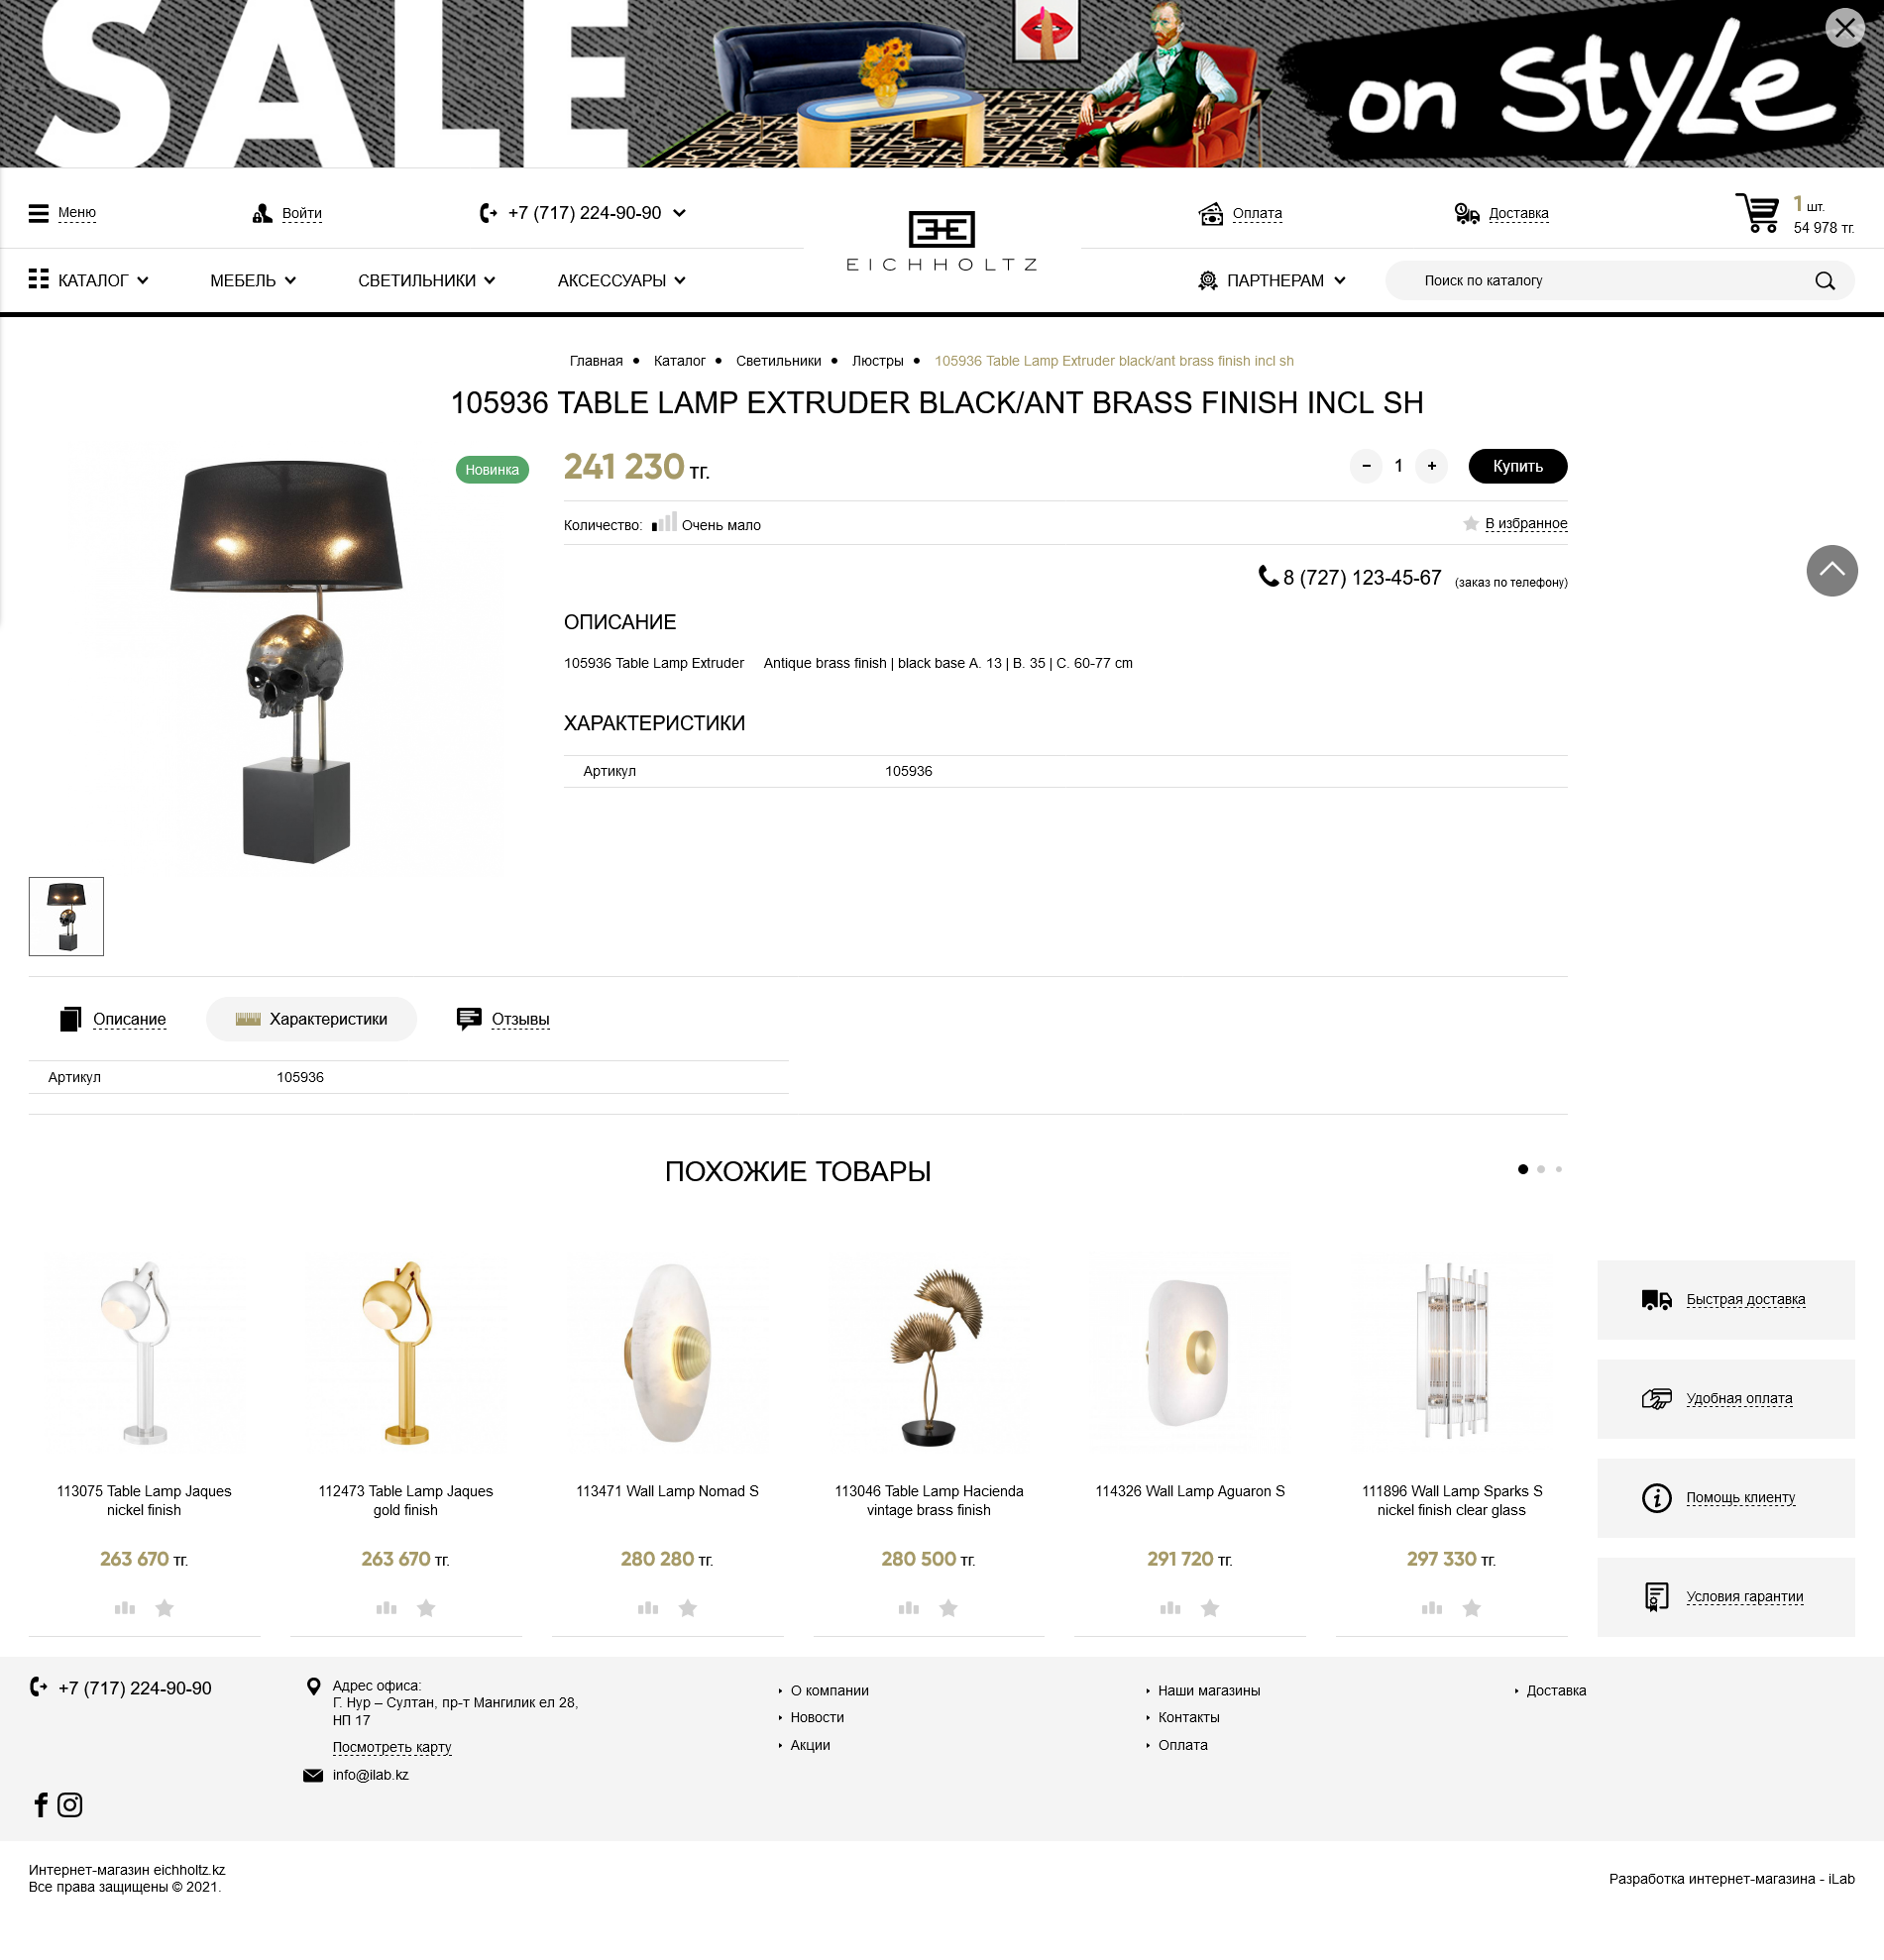Viewport: 1884px width, 1960px height.
Task: Click compare icon under Wall Lamp Nomad S
Action: point(648,1608)
